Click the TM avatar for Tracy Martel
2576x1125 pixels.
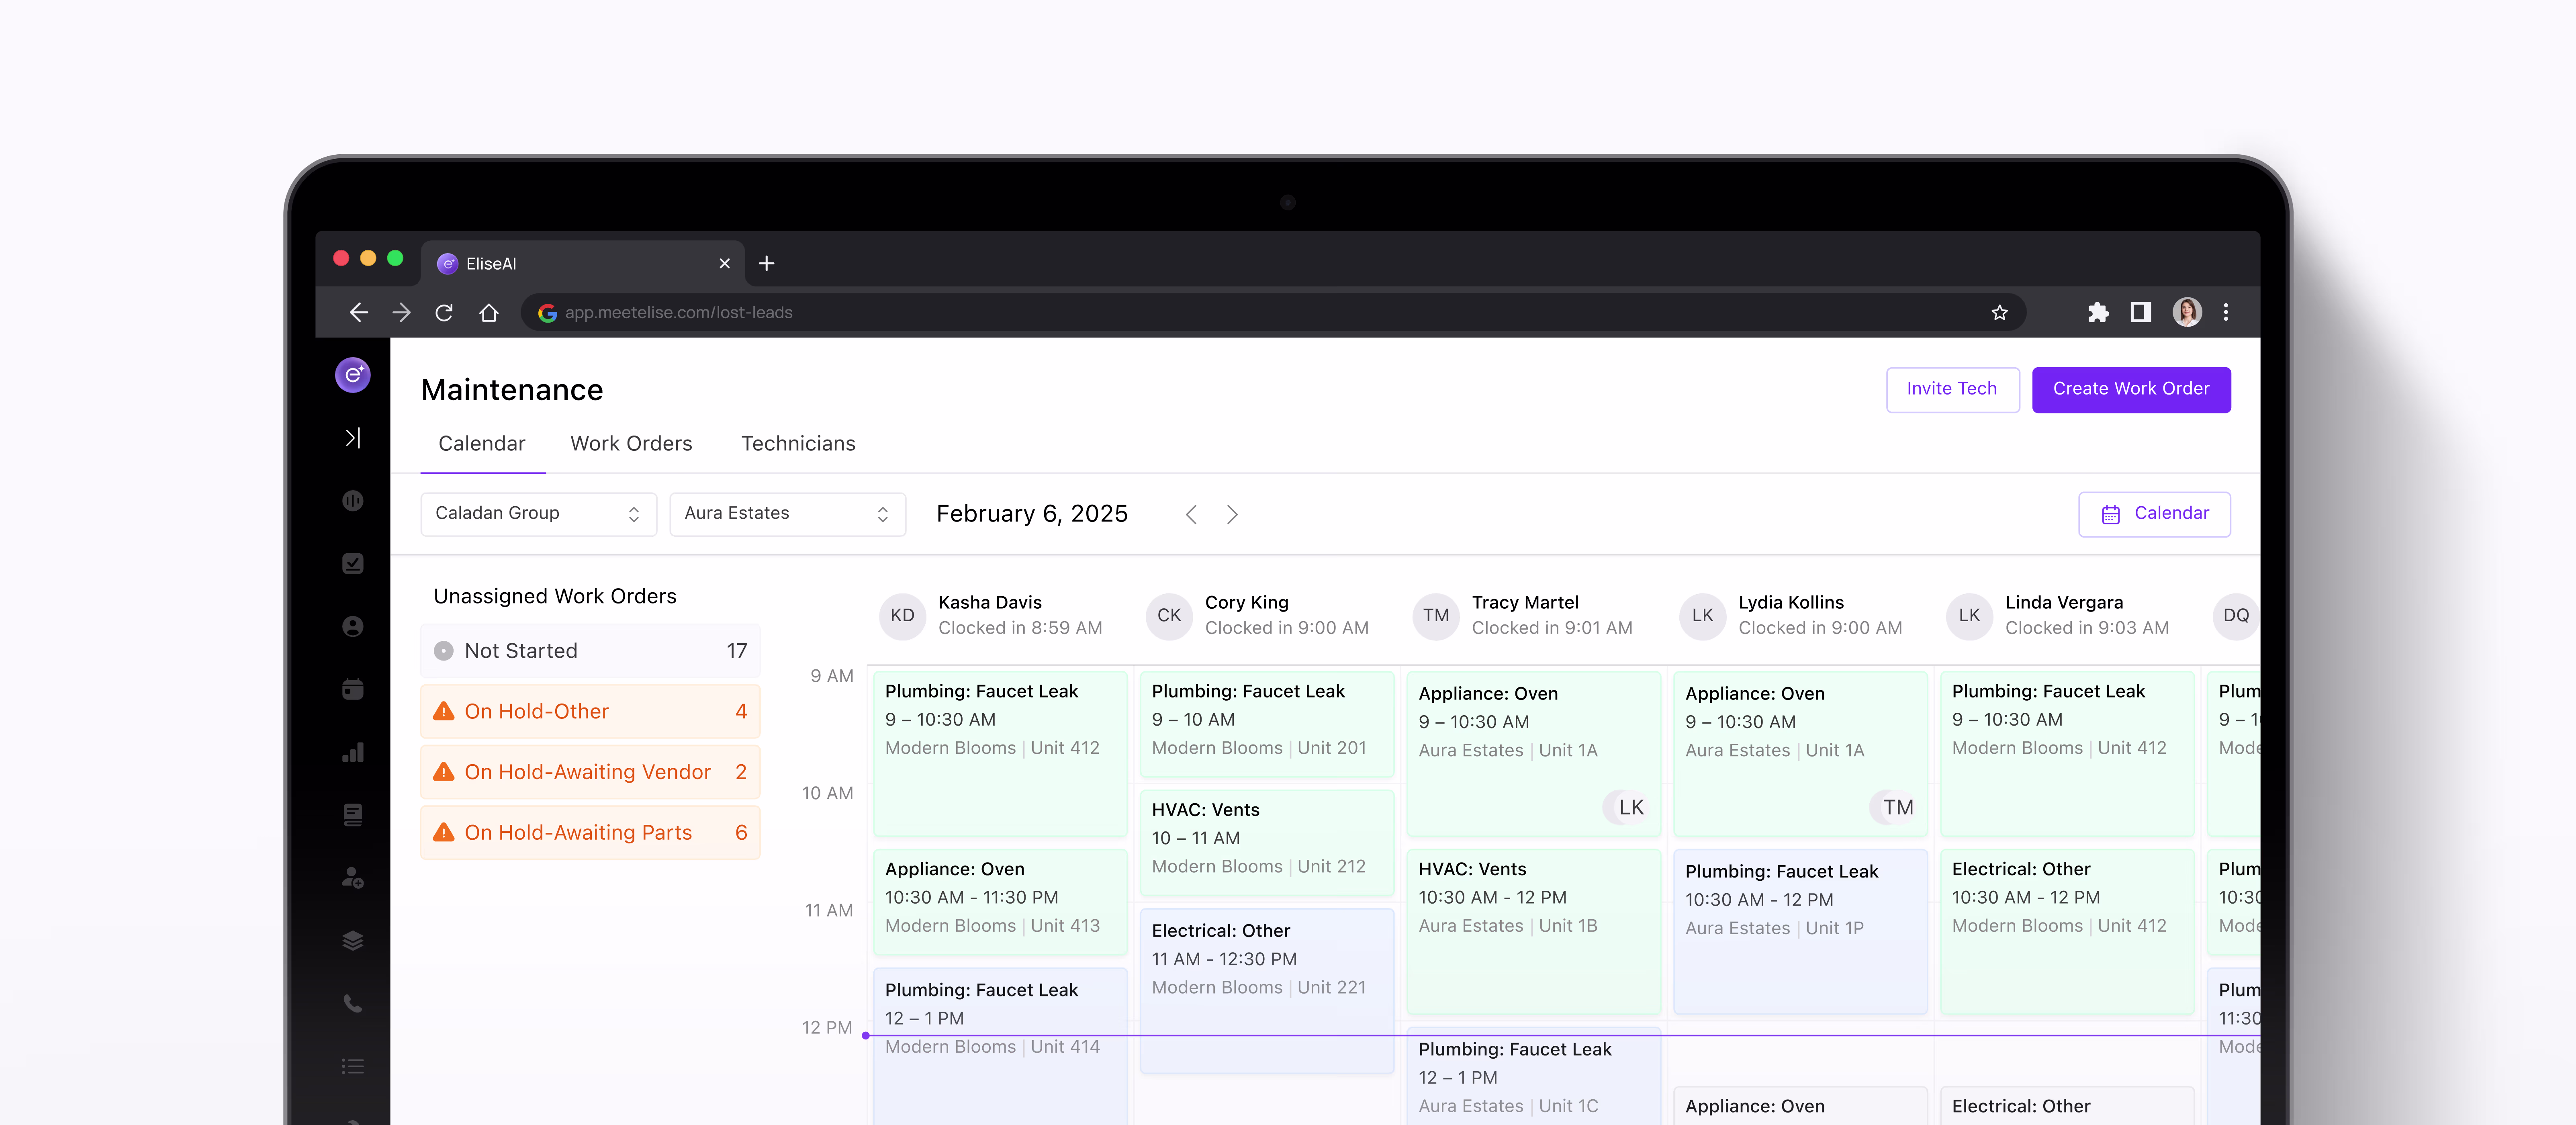[x=1436, y=616]
